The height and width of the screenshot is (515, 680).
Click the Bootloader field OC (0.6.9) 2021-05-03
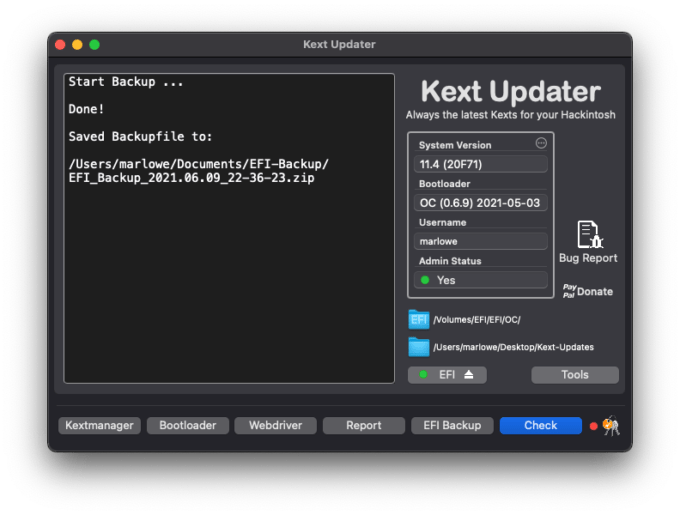click(x=481, y=203)
